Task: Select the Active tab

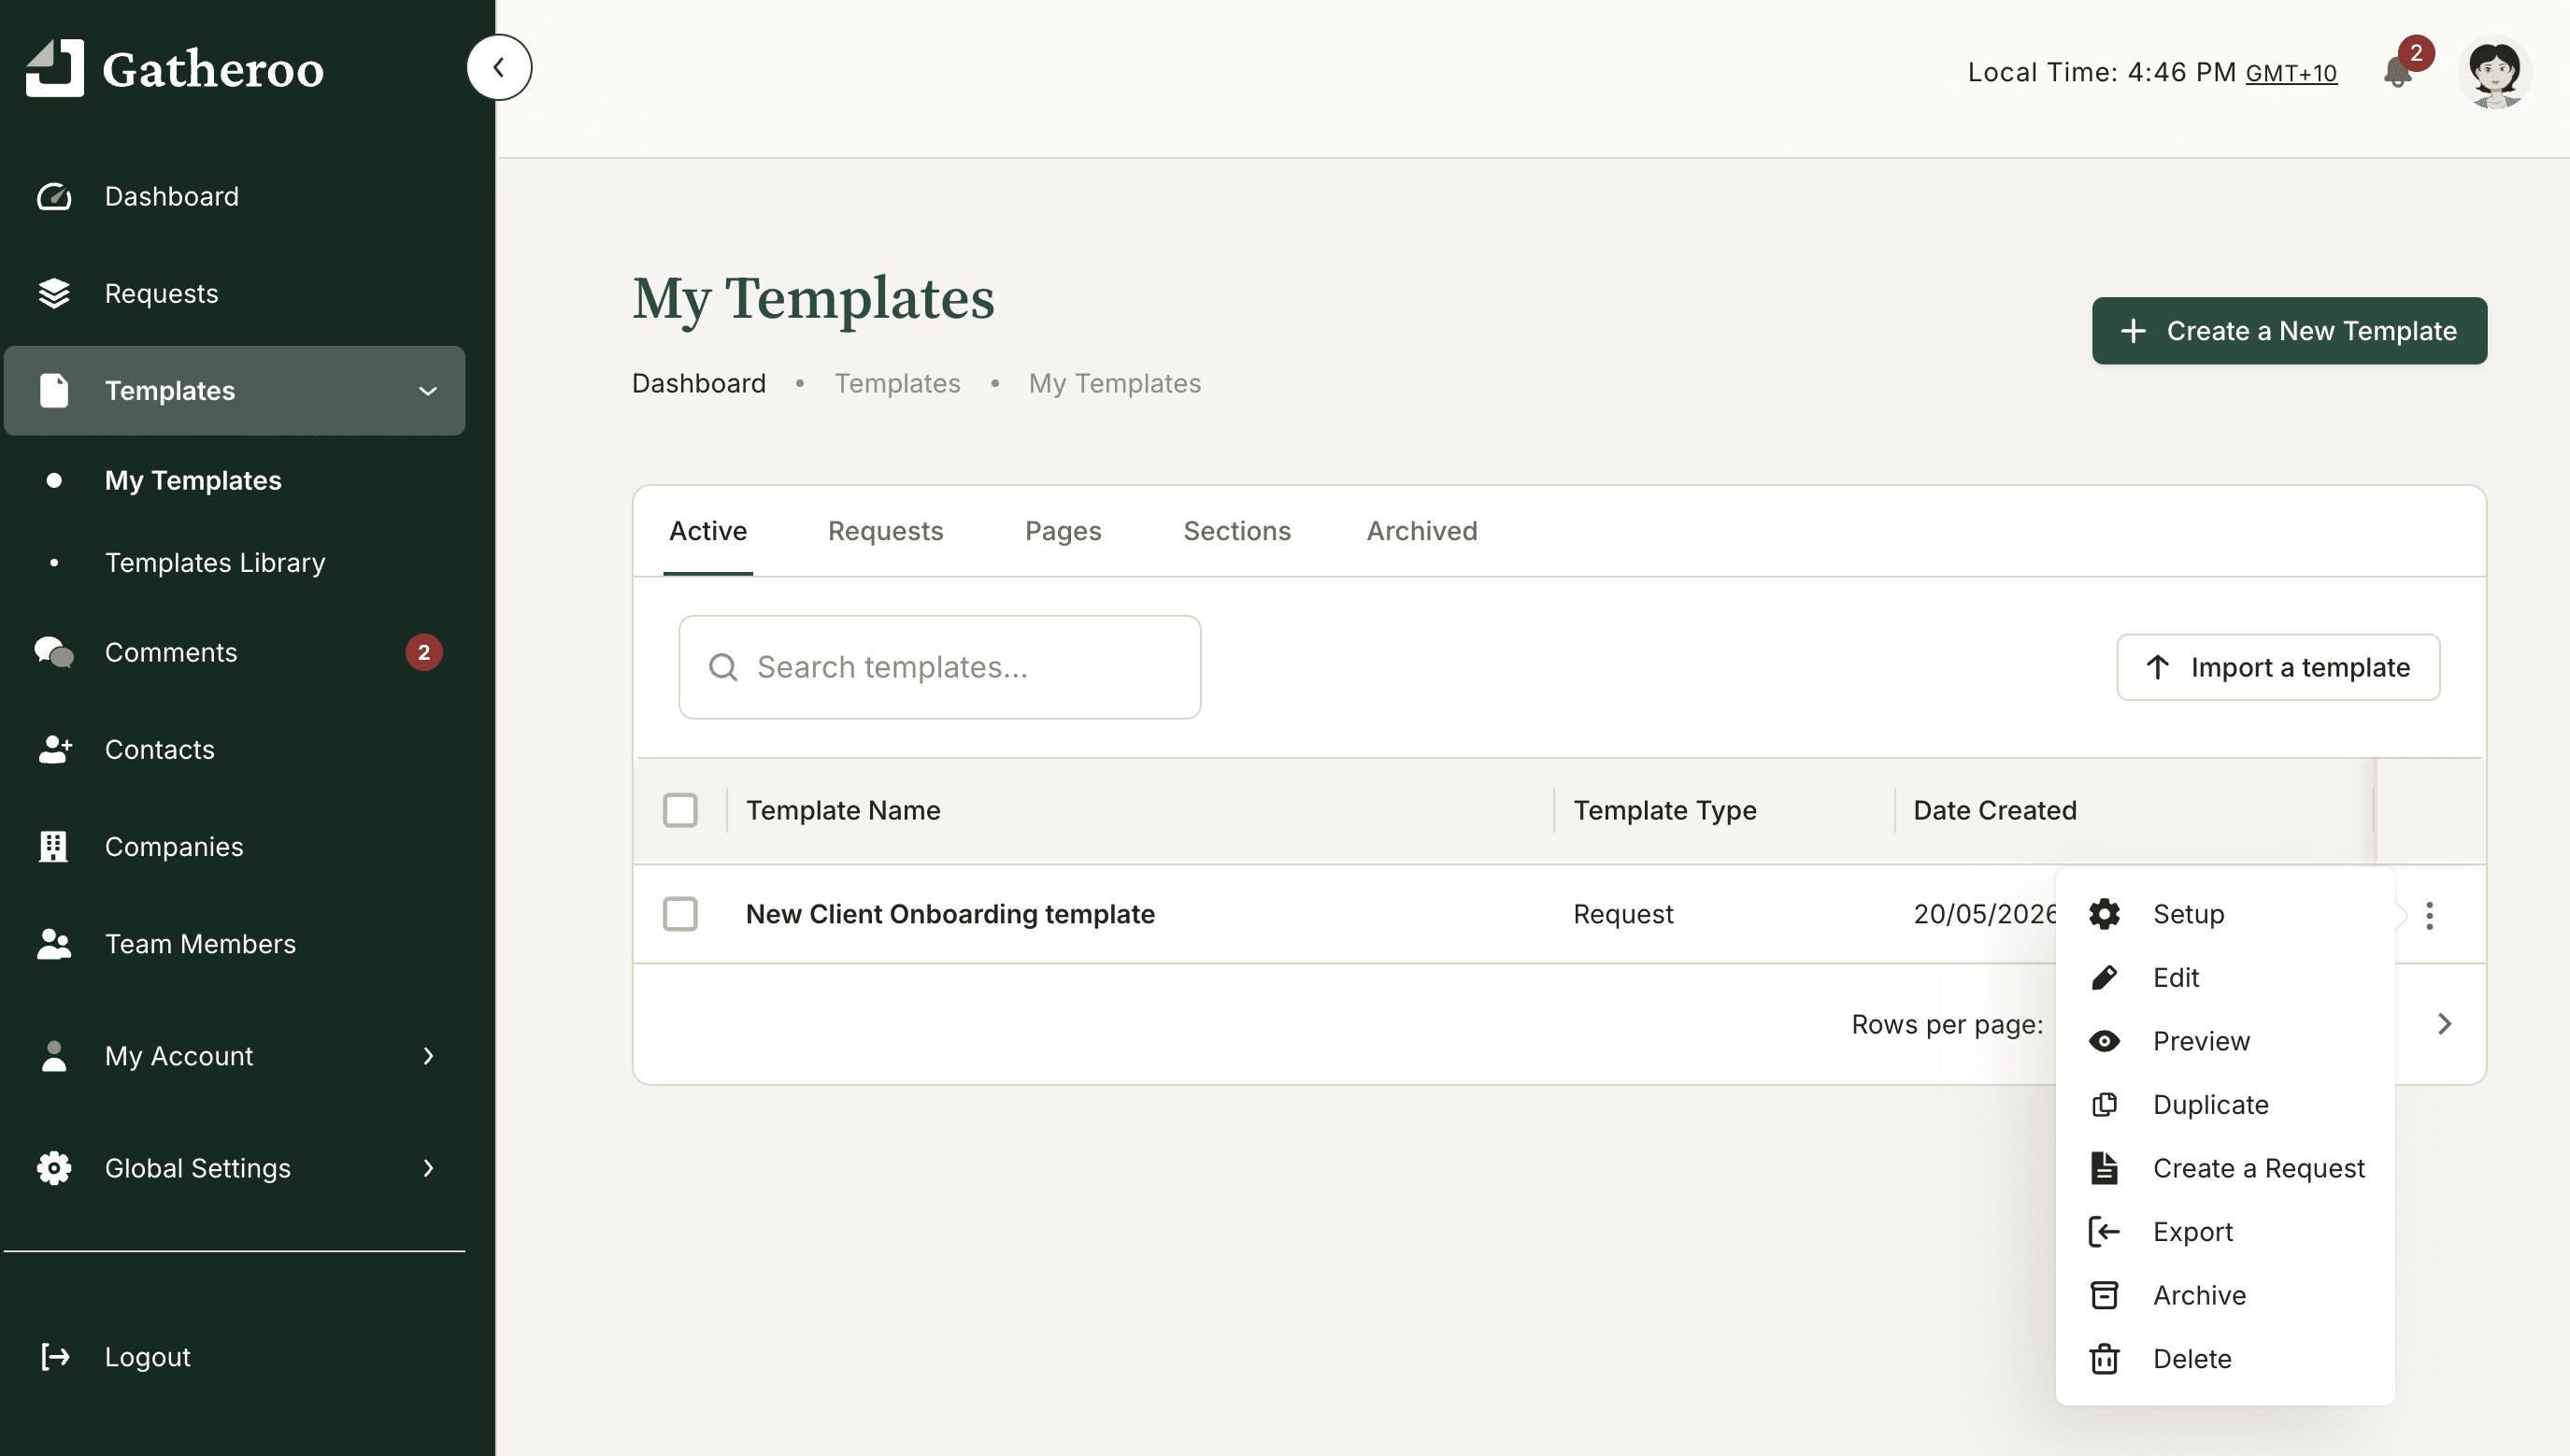Action: [708, 530]
